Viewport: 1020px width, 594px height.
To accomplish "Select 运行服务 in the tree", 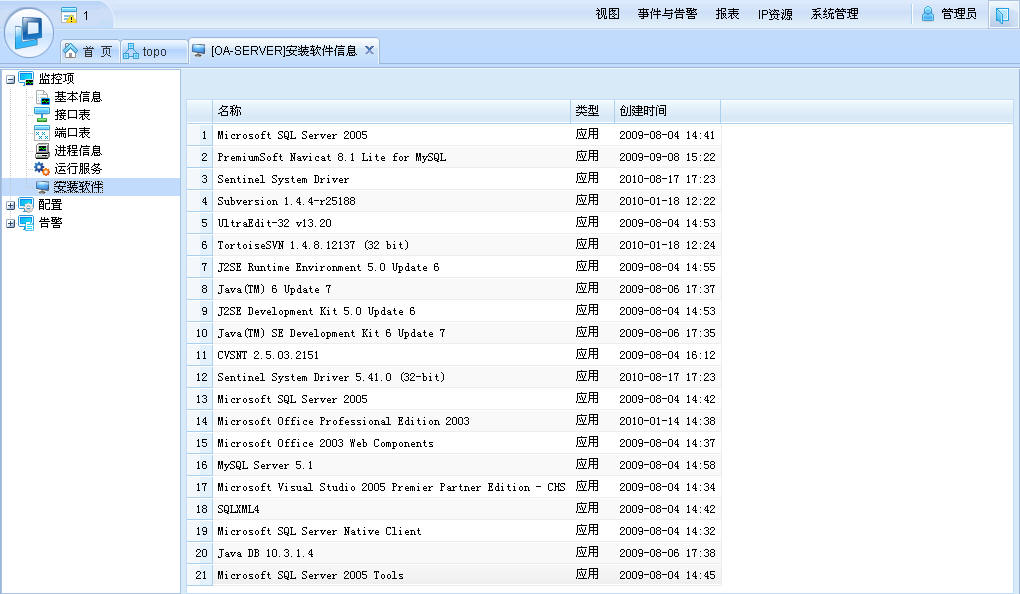I will (x=78, y=169).
